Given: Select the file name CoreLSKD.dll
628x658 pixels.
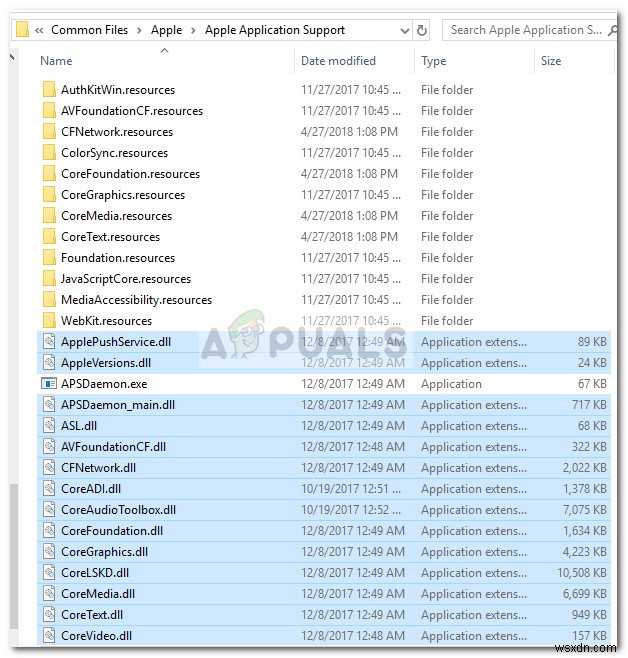Looking at the screenshot, I should click(95, 572).
